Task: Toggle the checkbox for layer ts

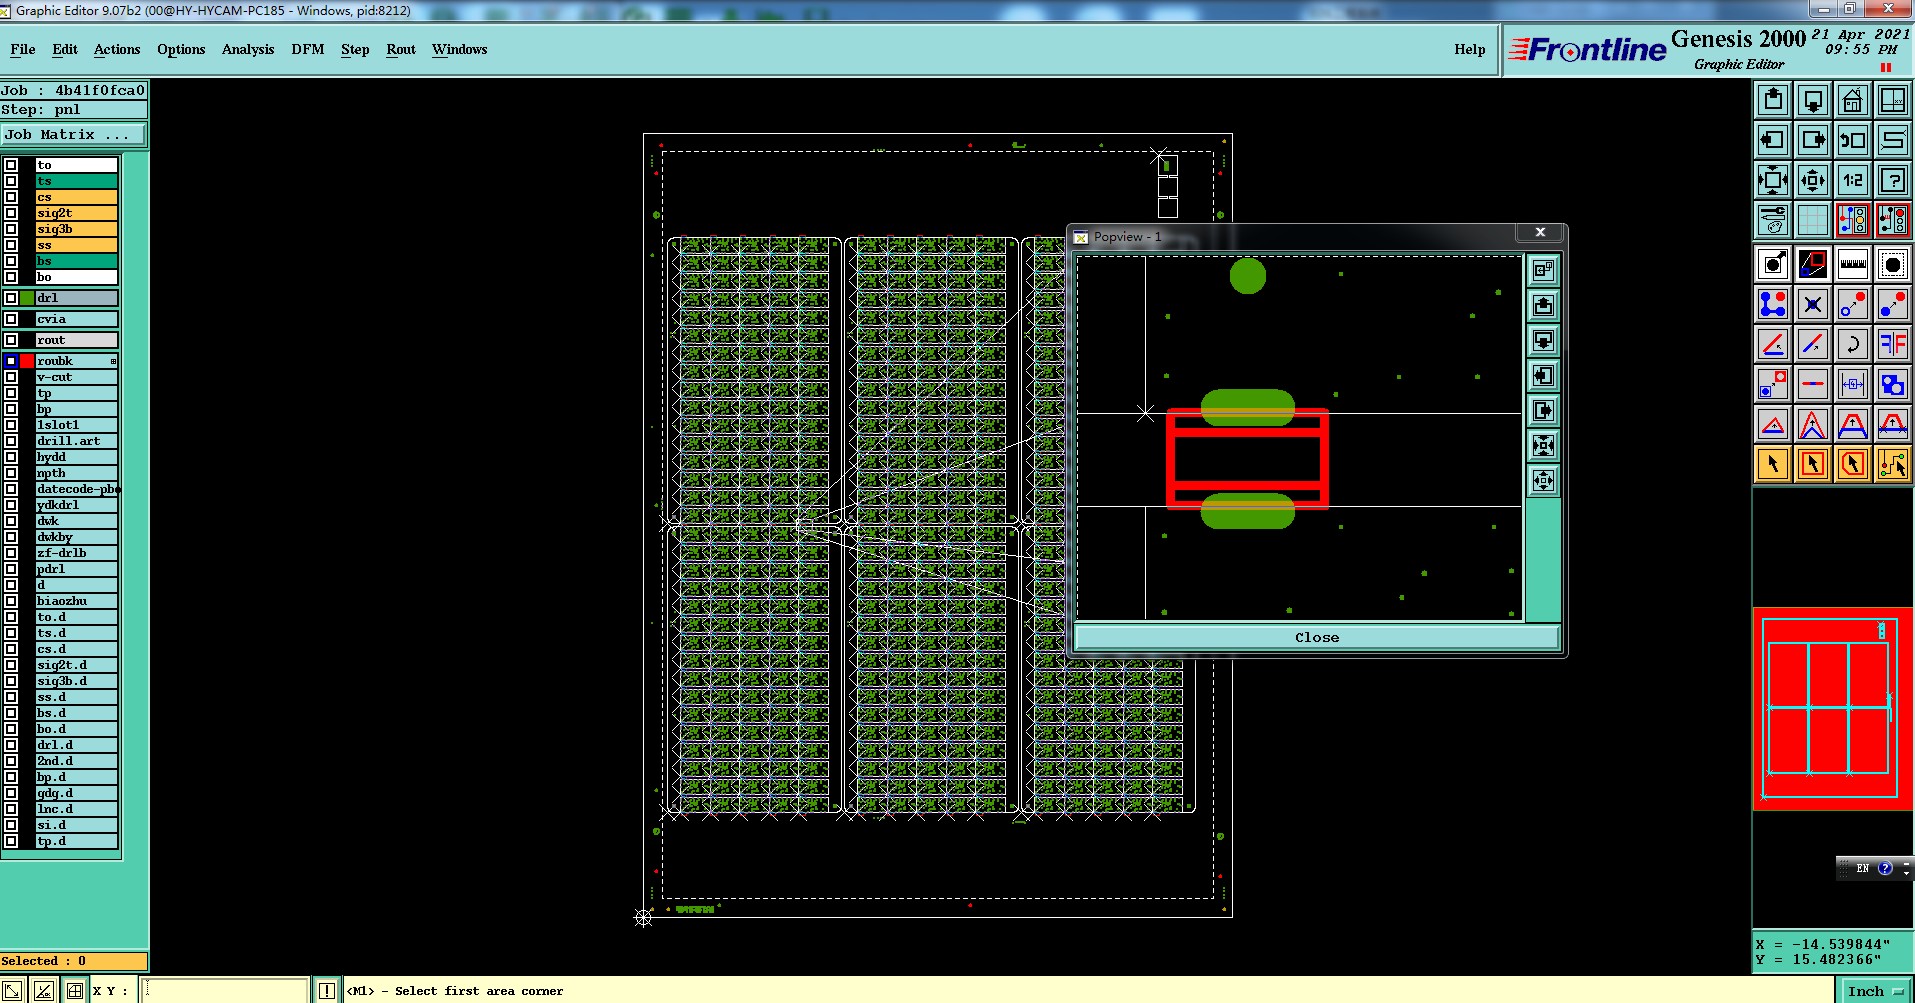Action: (11, 181)
